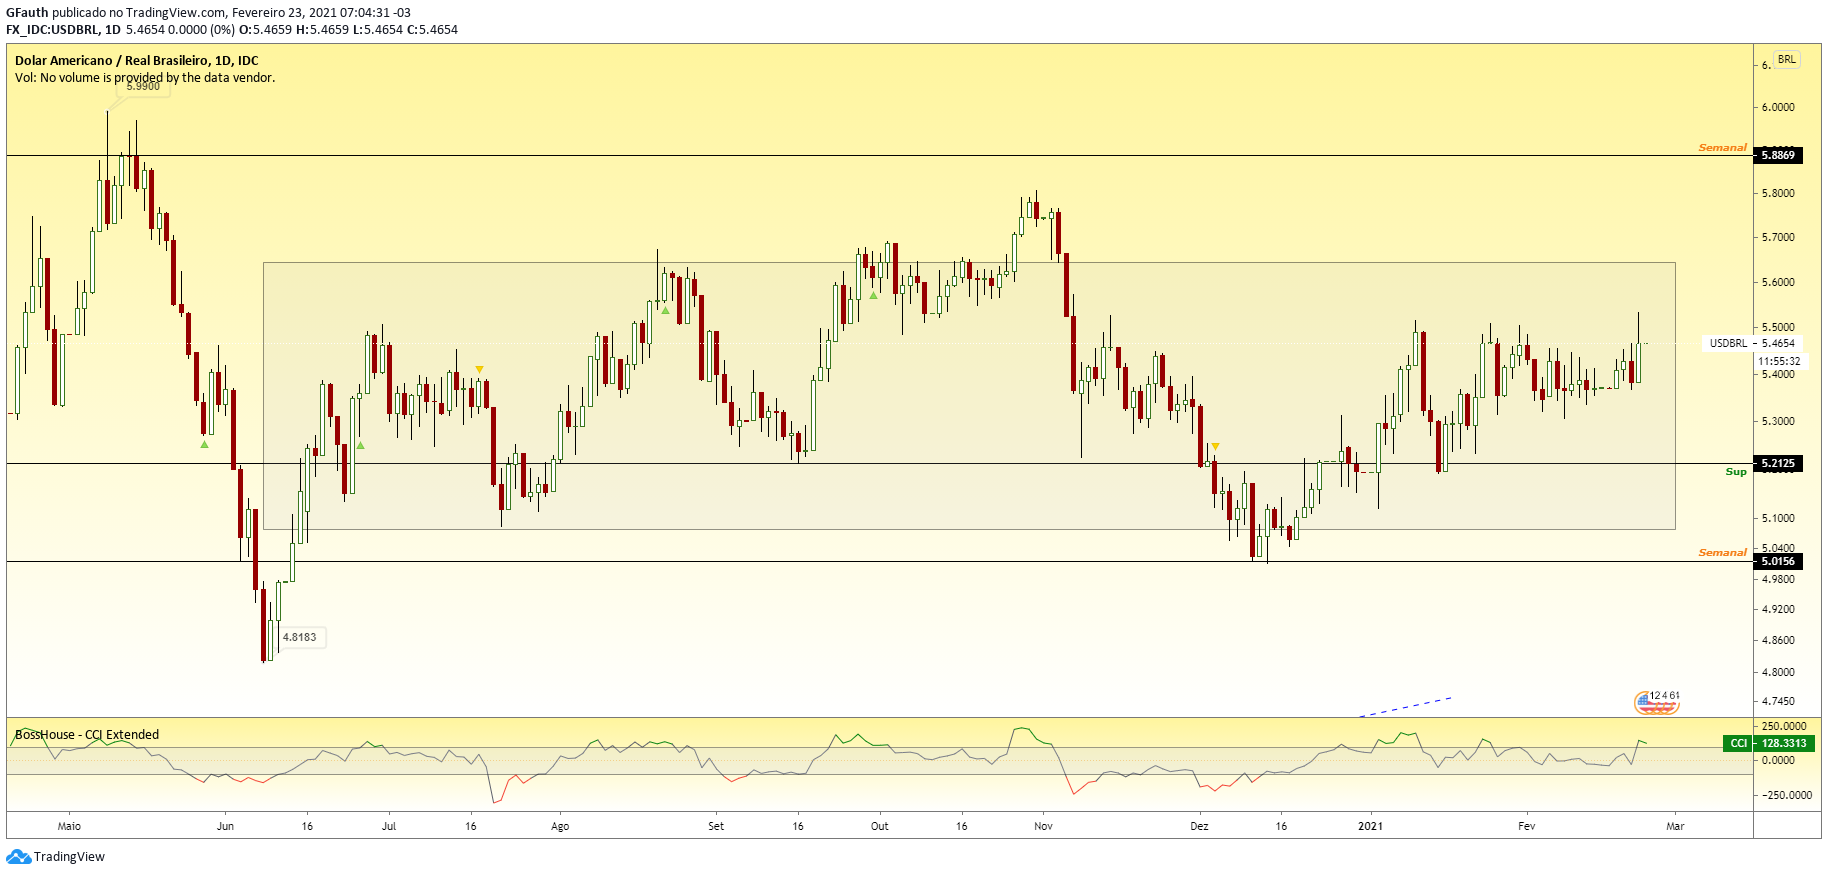1828x875 pixels.
Task: Select the upper orange Semanal line label
Action: point(1722,147)
